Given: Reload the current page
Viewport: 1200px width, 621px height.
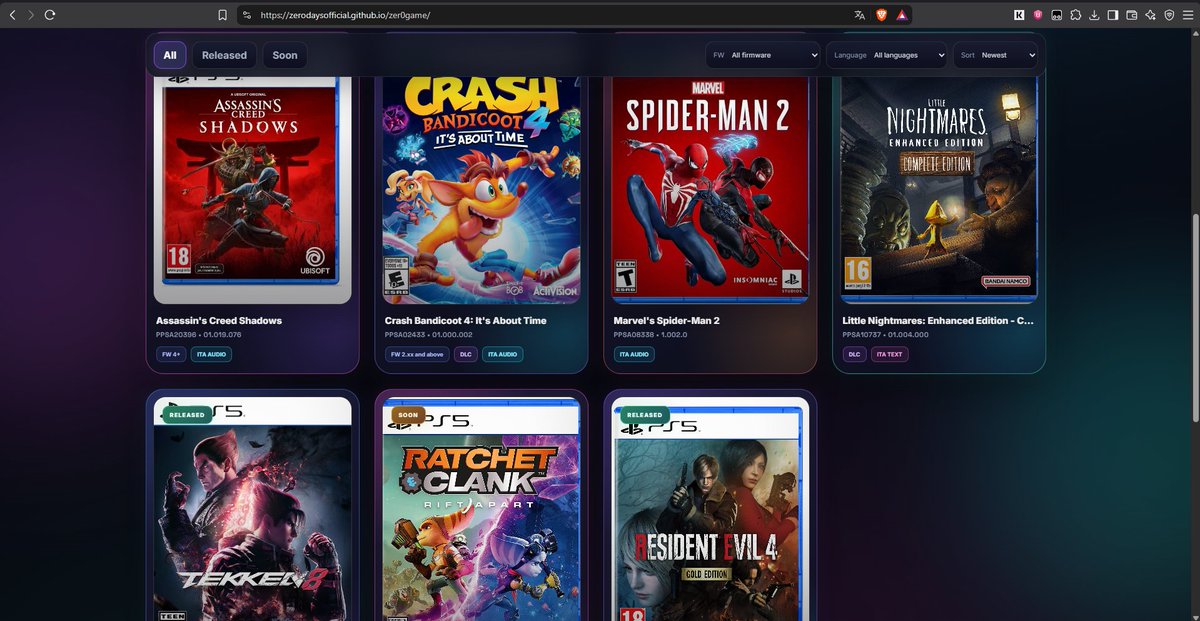Looking at the screenshot, I should pos(50,15).
